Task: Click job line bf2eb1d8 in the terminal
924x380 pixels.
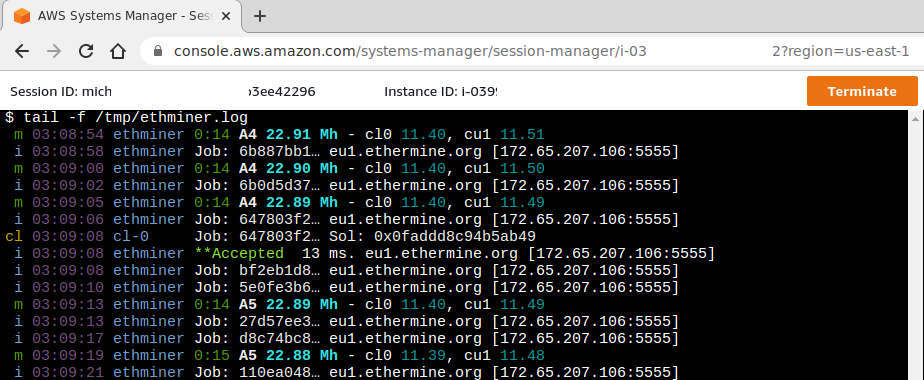Action: click(x=346, y=271)
